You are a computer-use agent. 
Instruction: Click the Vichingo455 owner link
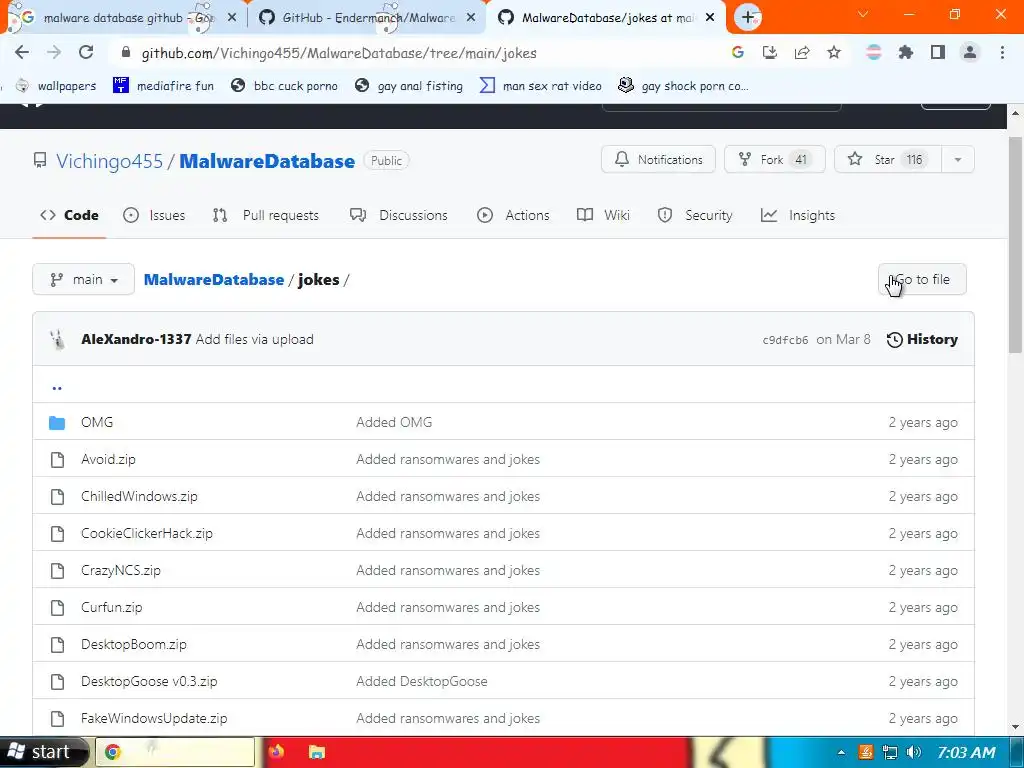pyautogui.click(x=109, y=161)
